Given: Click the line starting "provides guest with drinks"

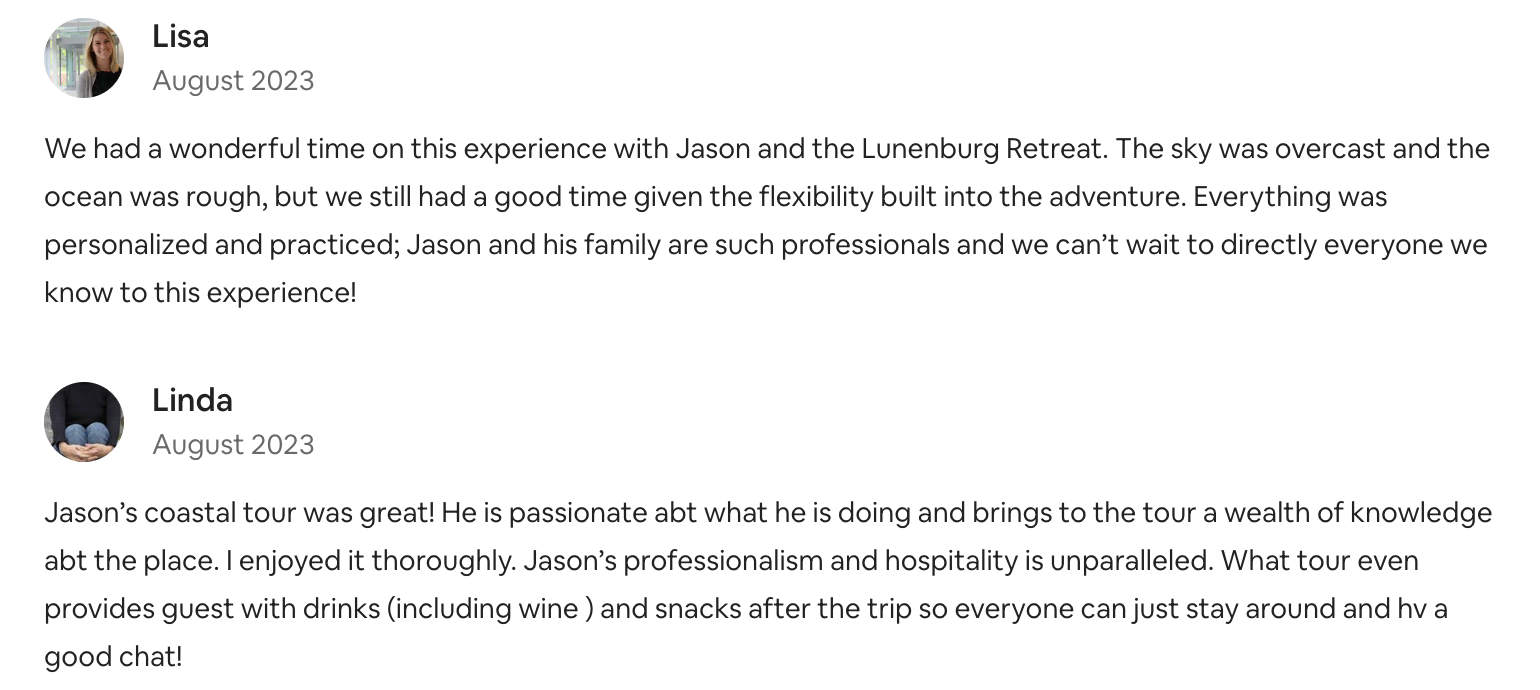Looking at the screenshot, I should coord(746,609).
